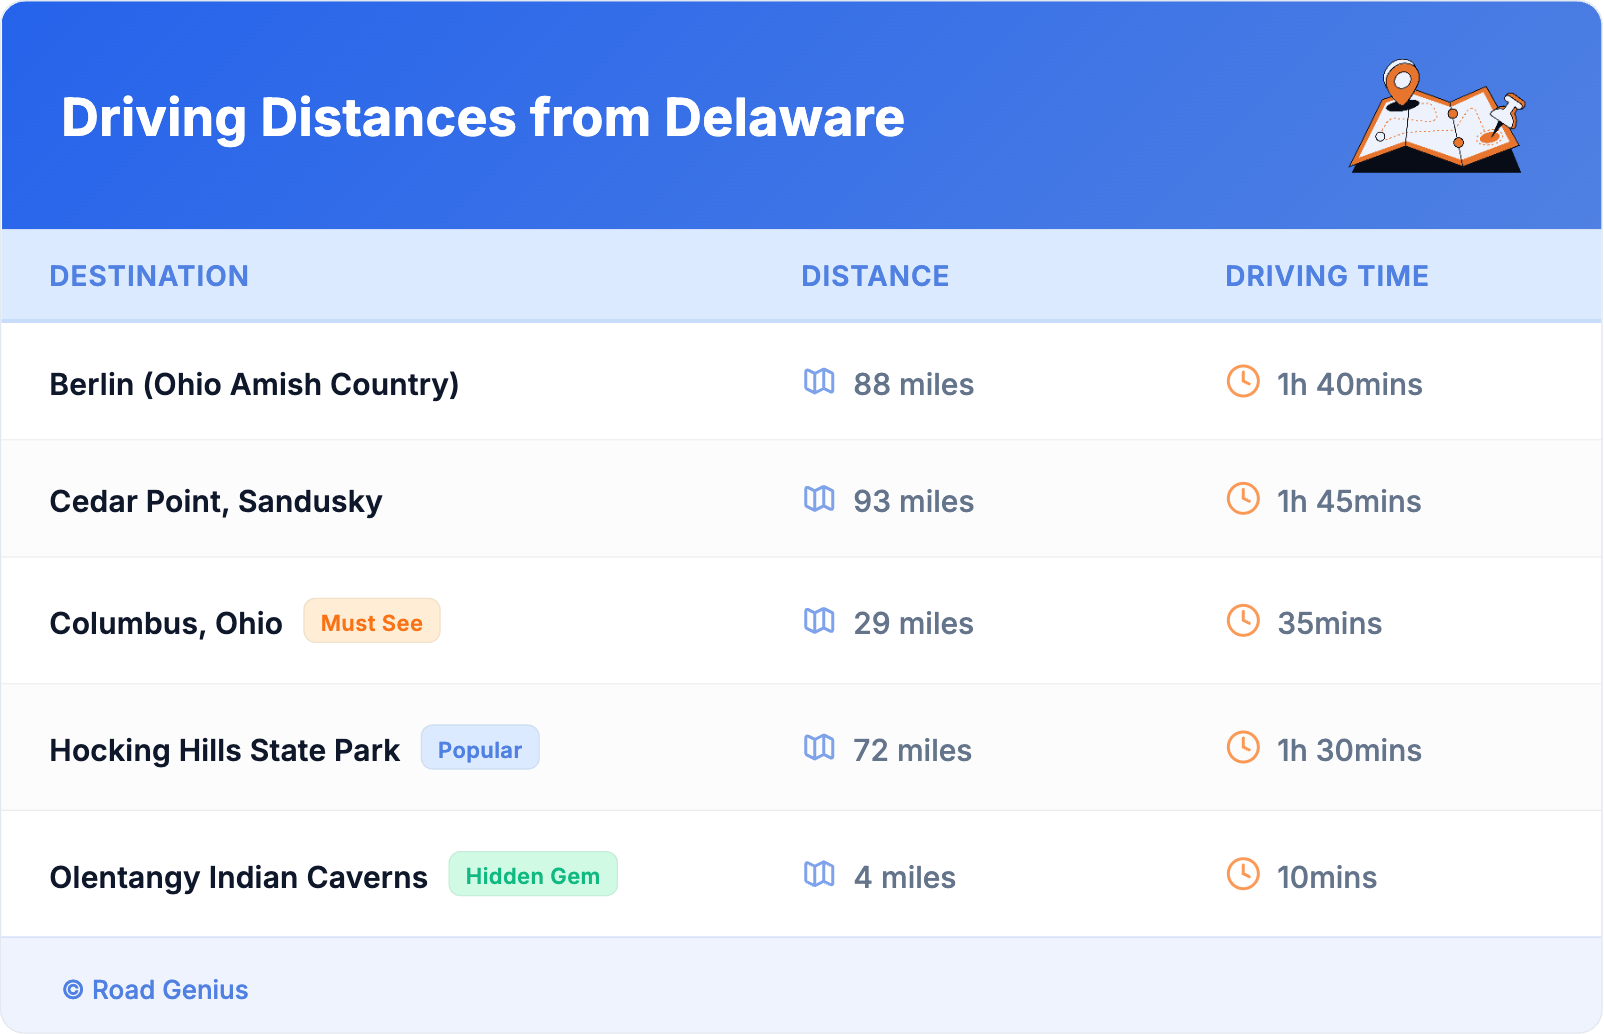Screen dimensions: 1604x1034
Task: Select Berlin (Ohio Amish Country) destination
Action: [254, 384]
